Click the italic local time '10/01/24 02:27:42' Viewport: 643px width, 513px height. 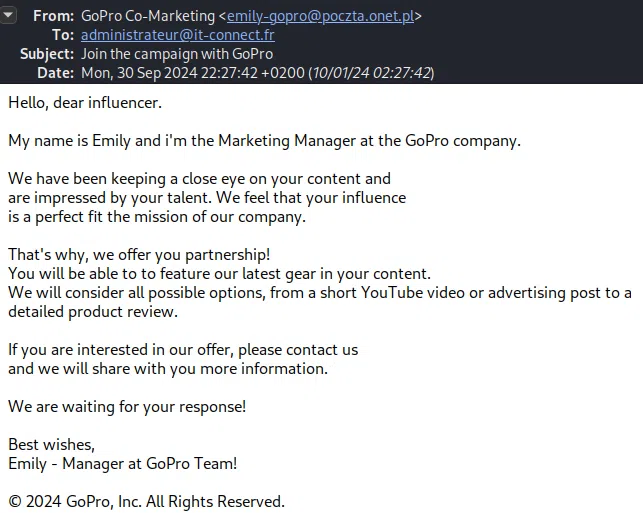click(x=371, y=73)
